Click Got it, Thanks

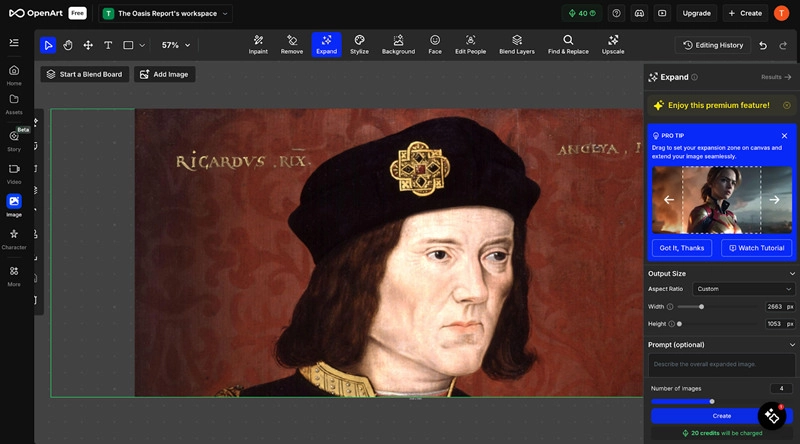[682, 248]
